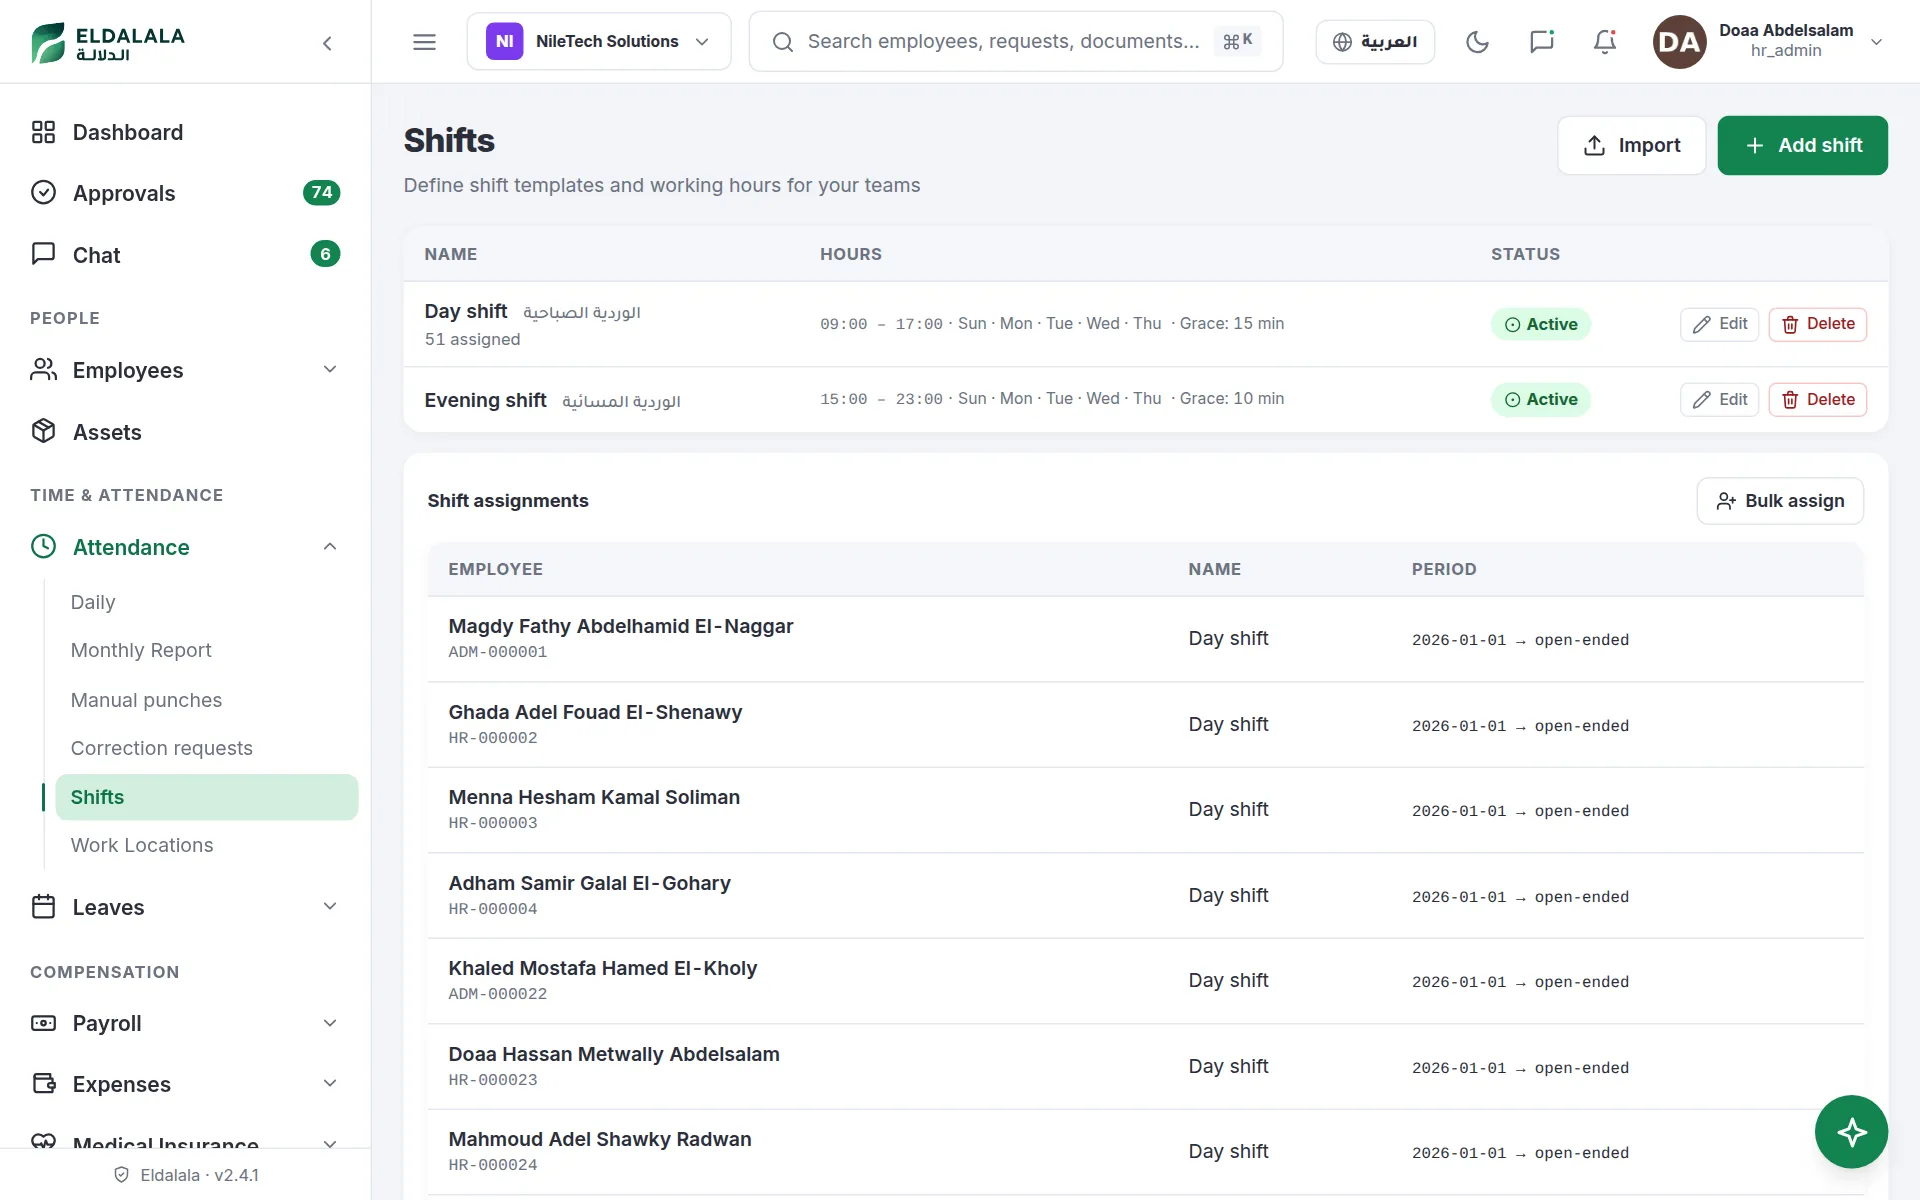Image resolution: width=1920 pixels, height=1200 pixels.
Task: Edit the Evening shift row
Action: (x=1719, y=399)
